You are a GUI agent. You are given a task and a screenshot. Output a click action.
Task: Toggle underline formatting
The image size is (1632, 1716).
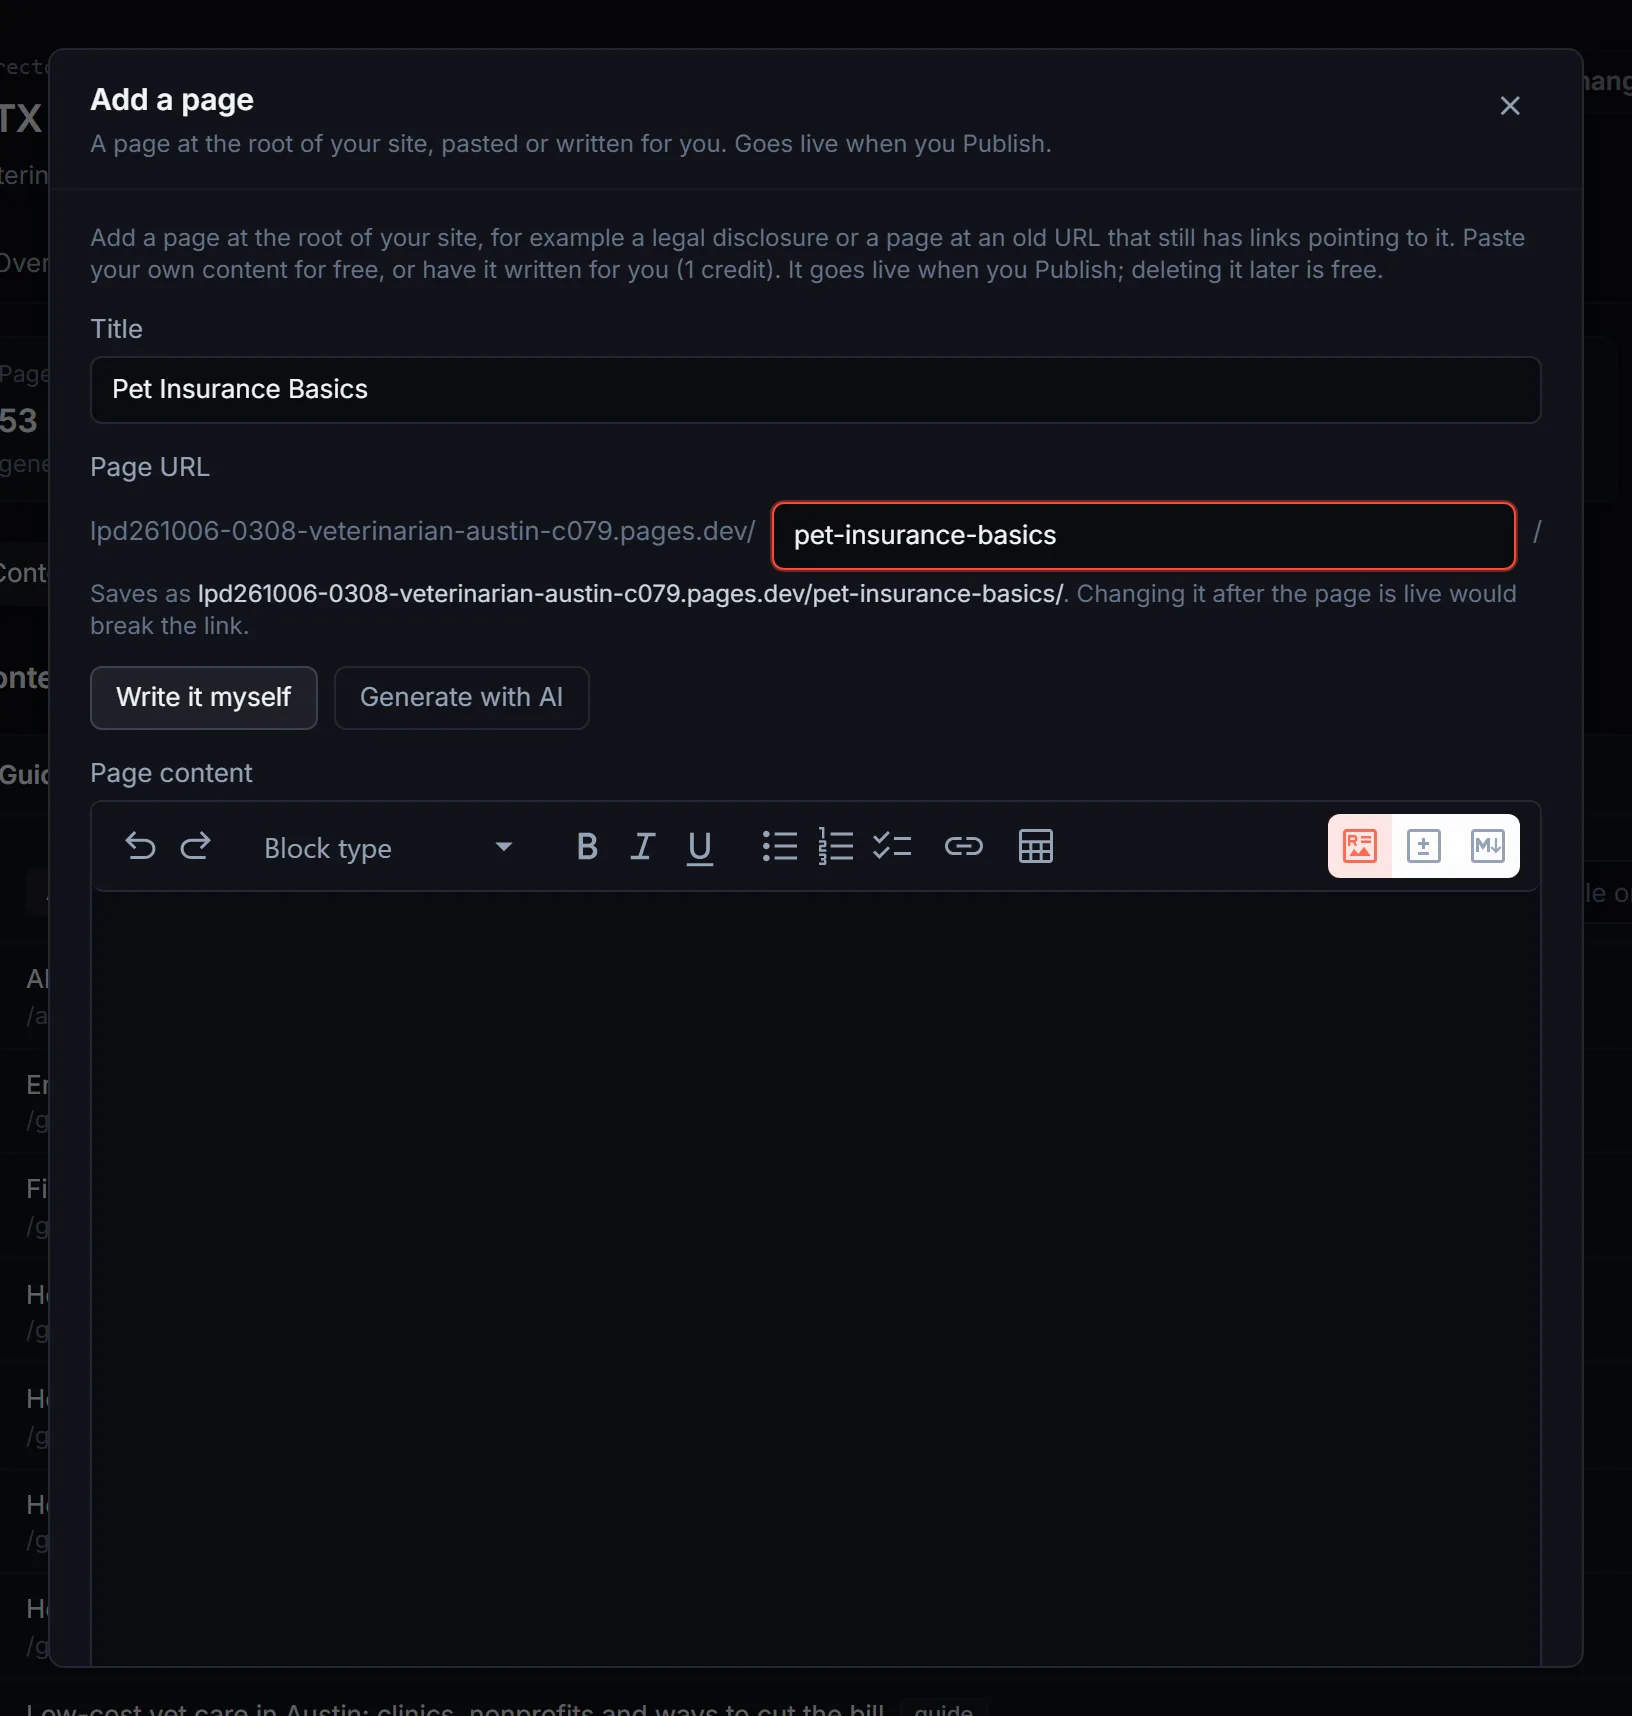point(700,847)
